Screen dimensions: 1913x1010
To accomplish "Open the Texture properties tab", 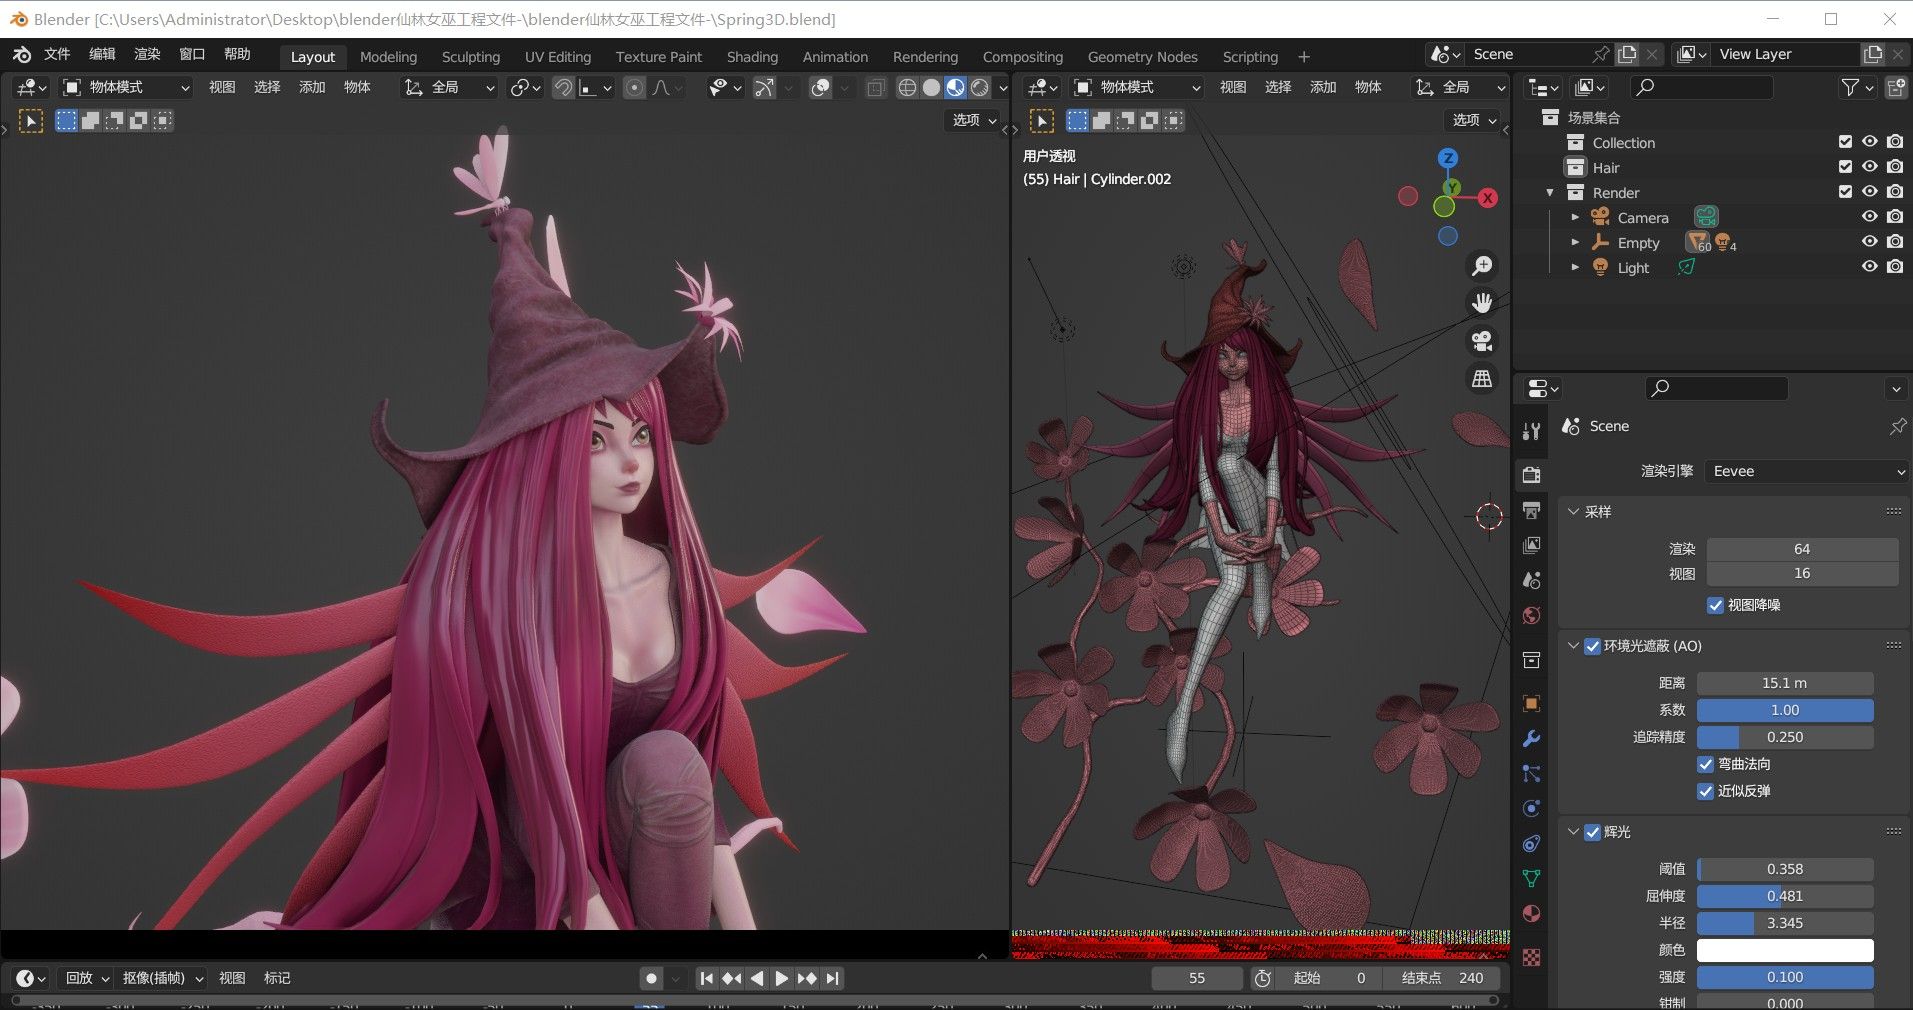I will tap(1531, 957).
